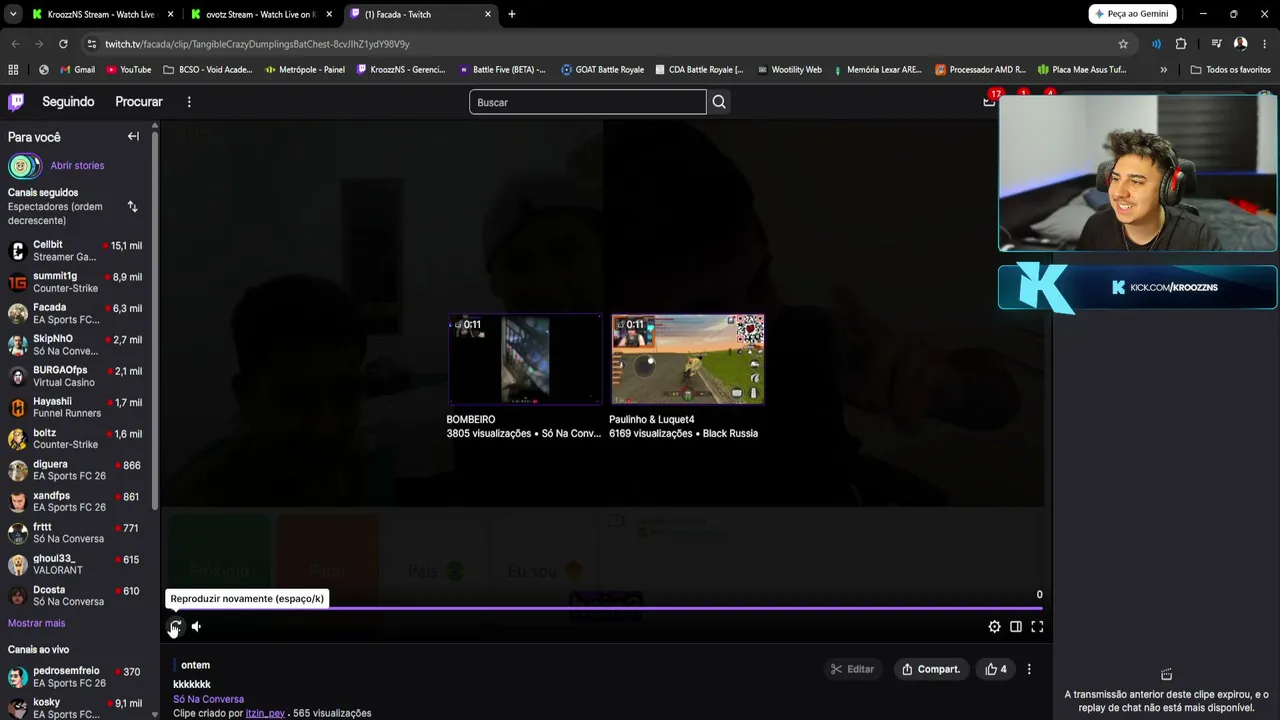Open ghoul33_ channel in sidebar

75,564
